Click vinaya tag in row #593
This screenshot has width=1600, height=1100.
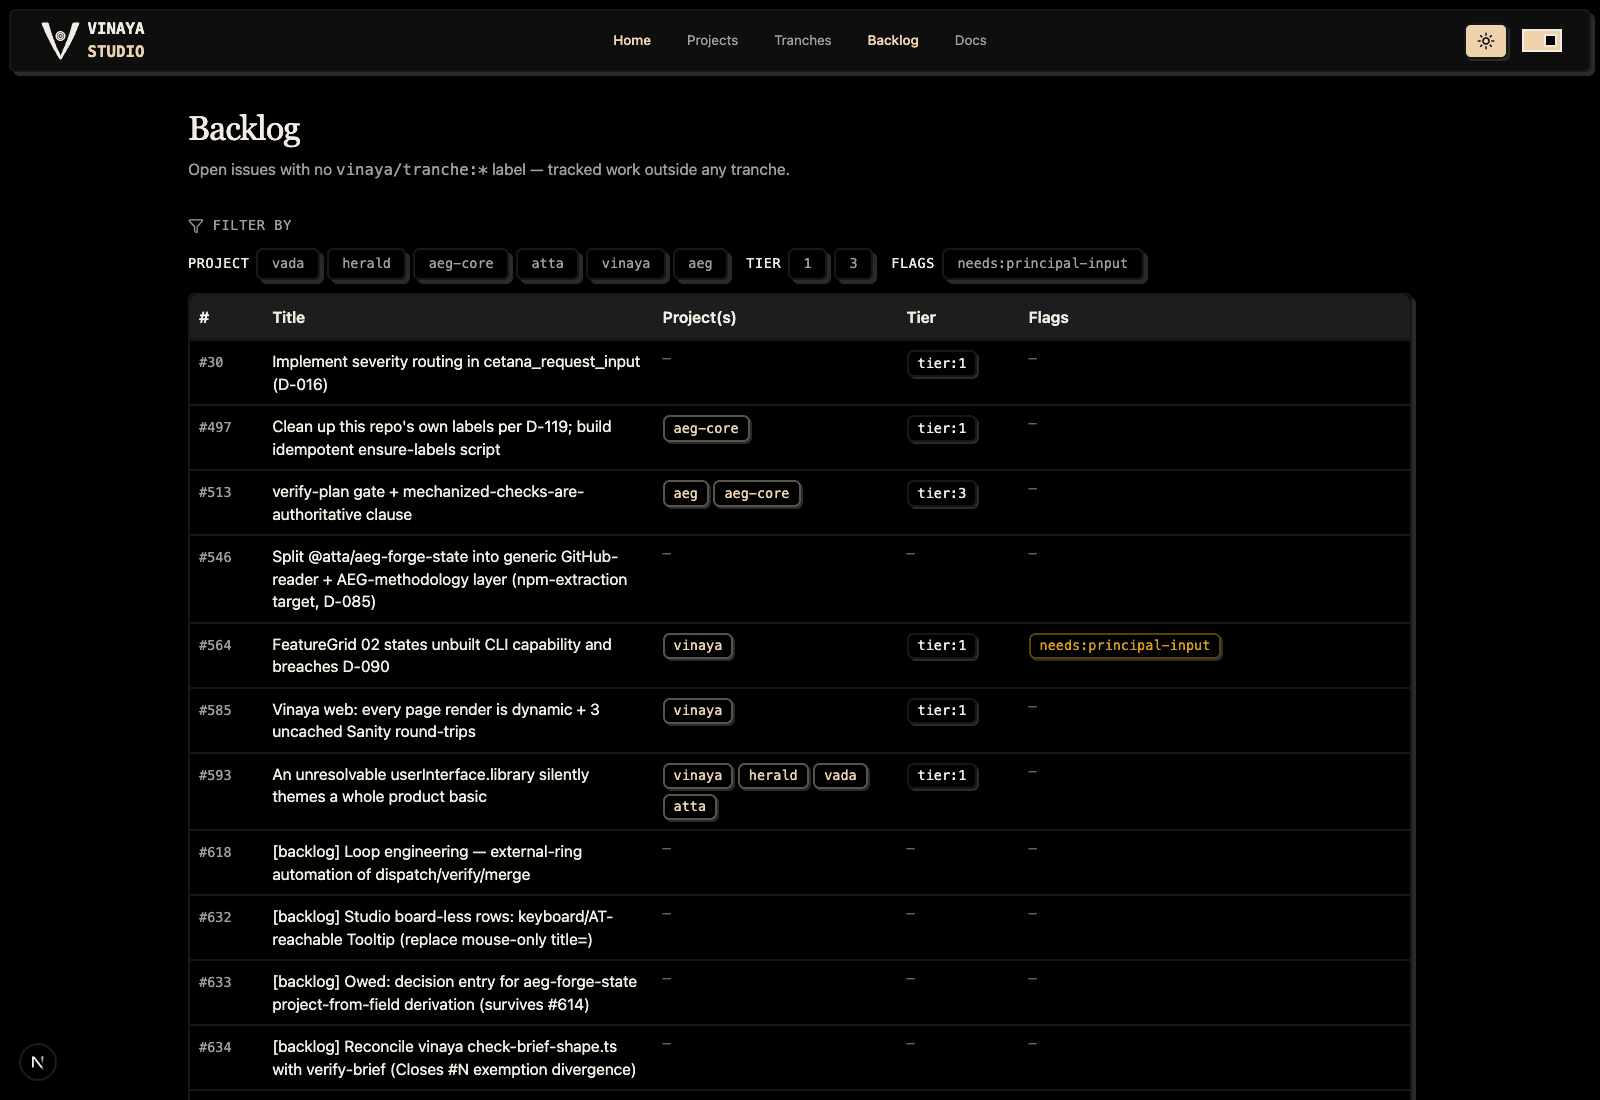(698, 776)
